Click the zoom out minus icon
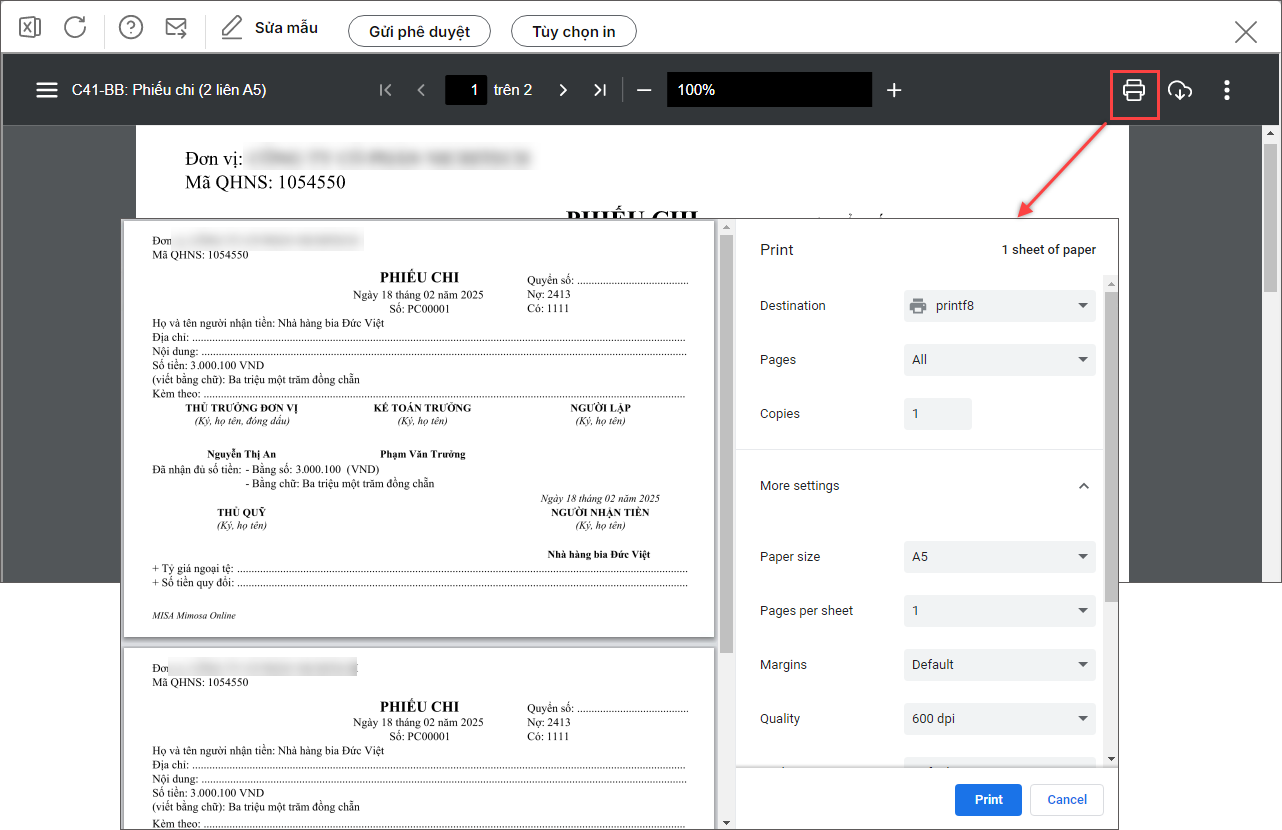 coord(644,90)
